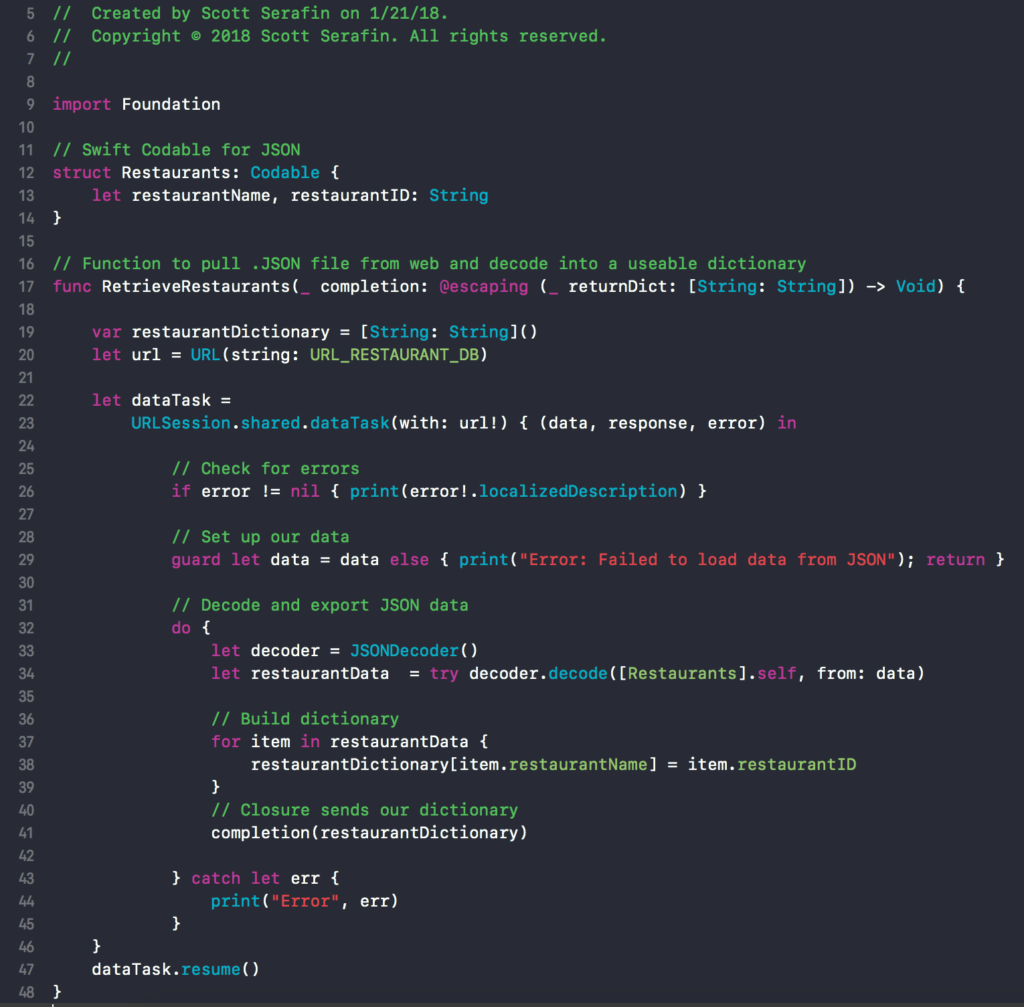Click the 'returnDict' parameter label
This screenshot has width=1024, height=1007.
[x=618, y=286]
